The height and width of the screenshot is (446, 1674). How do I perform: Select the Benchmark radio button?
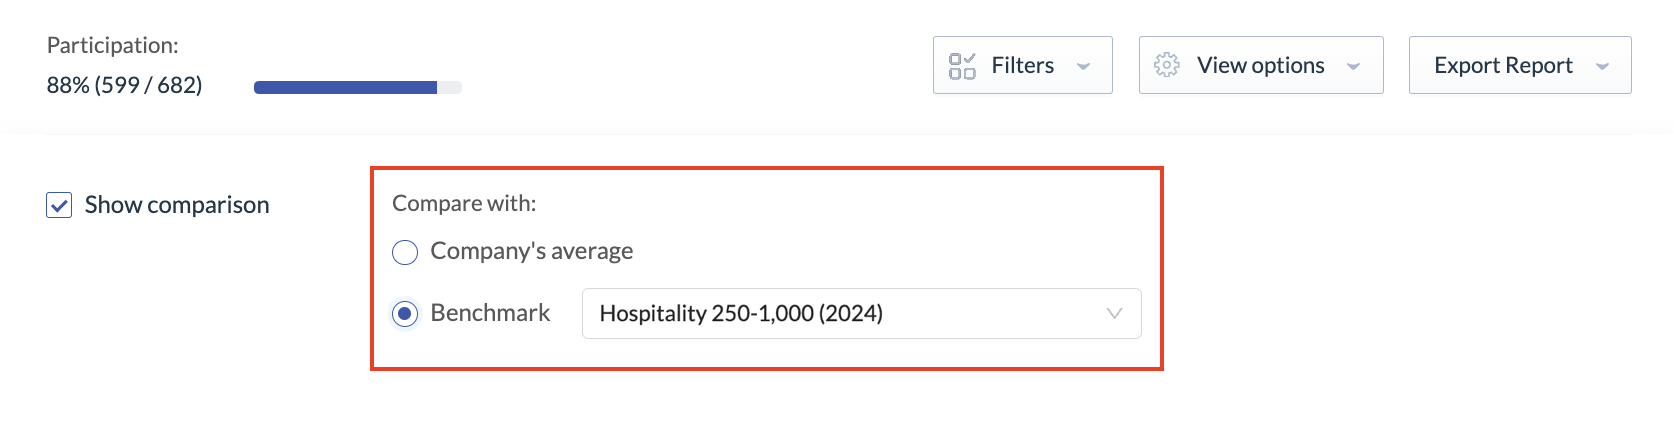[x=405, y=314]
